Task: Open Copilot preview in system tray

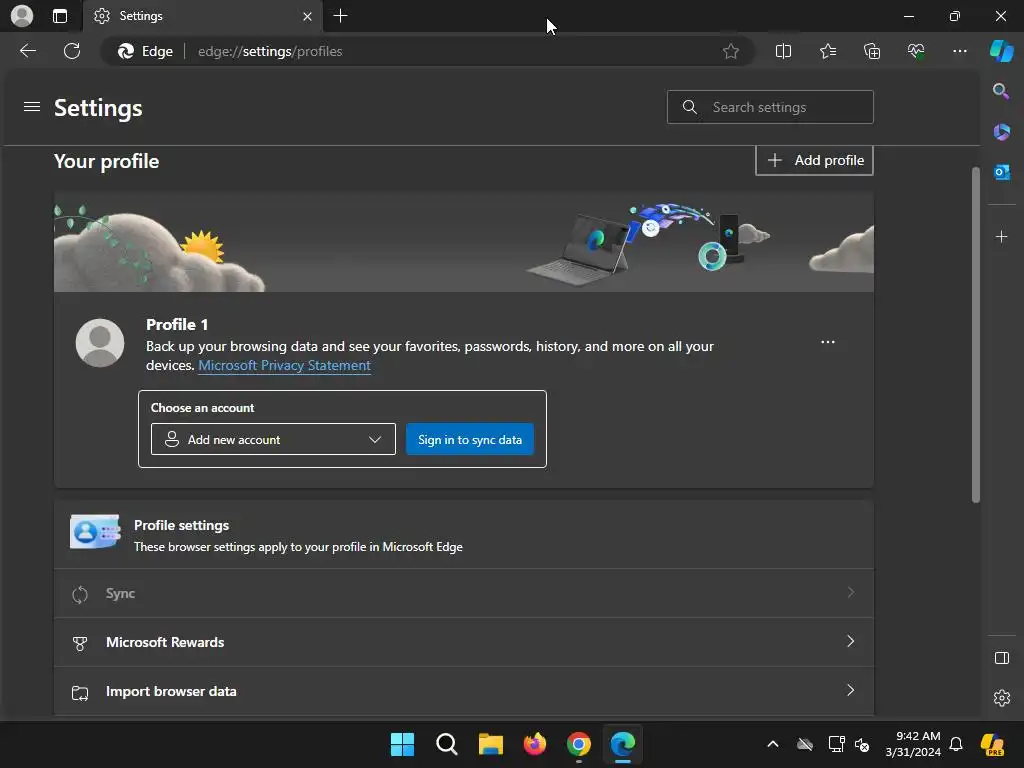Action: point(992,744)
